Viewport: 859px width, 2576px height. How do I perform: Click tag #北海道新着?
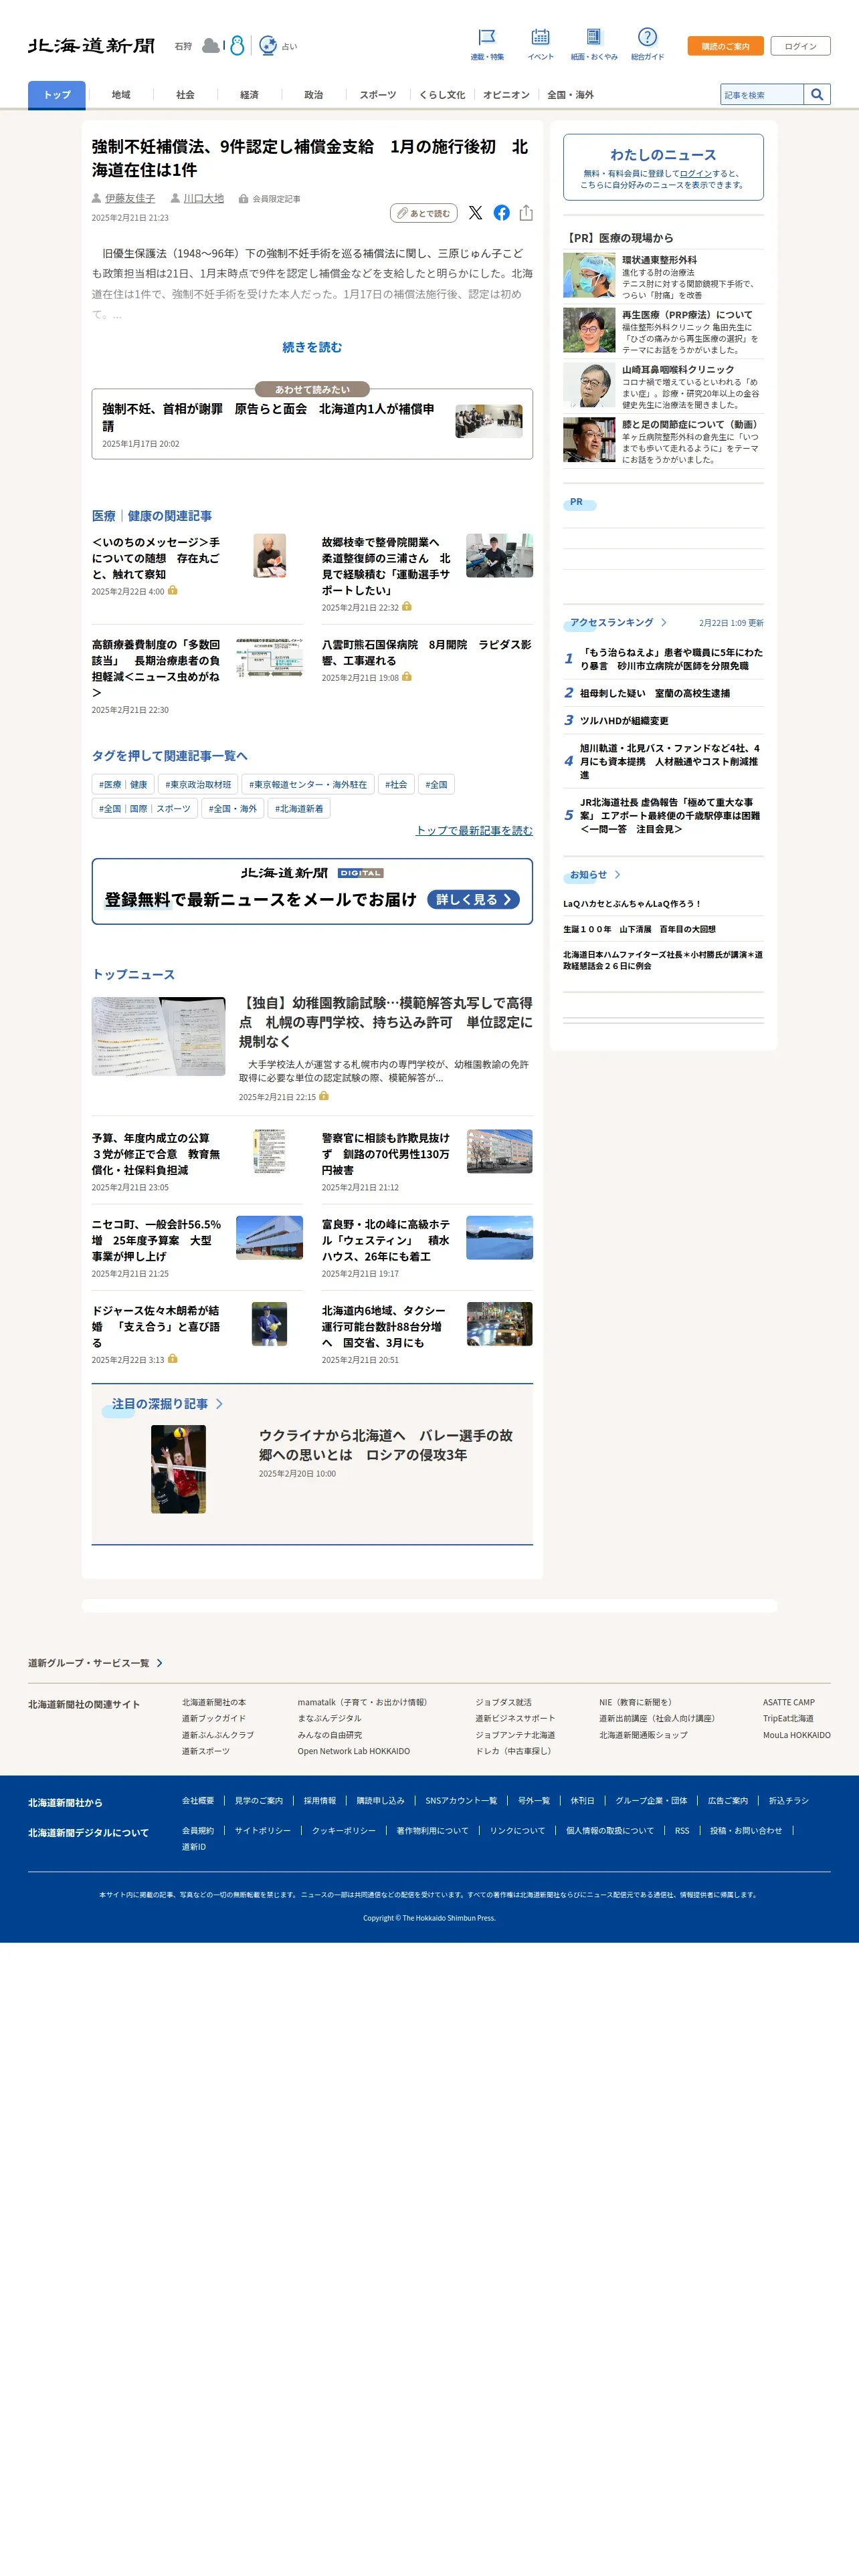299,808
